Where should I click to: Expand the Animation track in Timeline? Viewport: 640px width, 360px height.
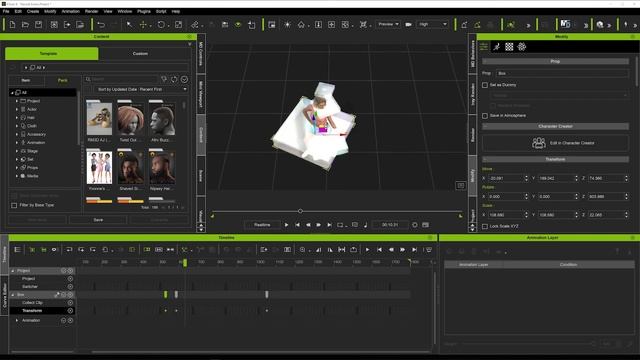pyautogui.click(x=17, y=320)
